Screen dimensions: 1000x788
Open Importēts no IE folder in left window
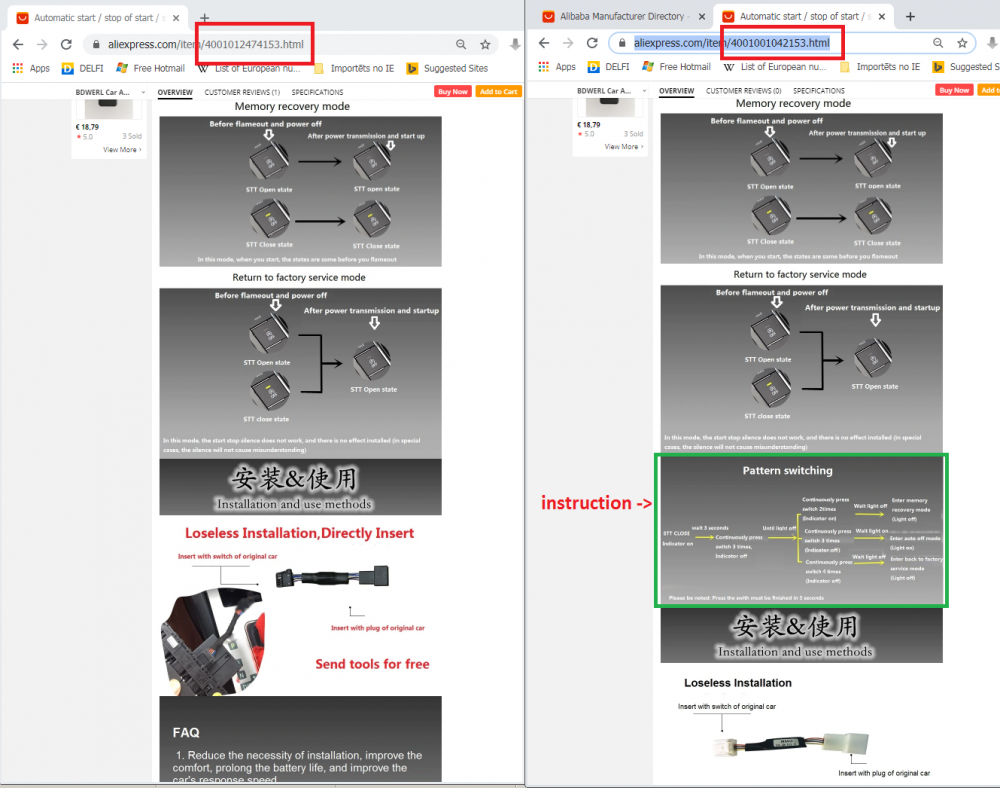(x=355, y=68)
